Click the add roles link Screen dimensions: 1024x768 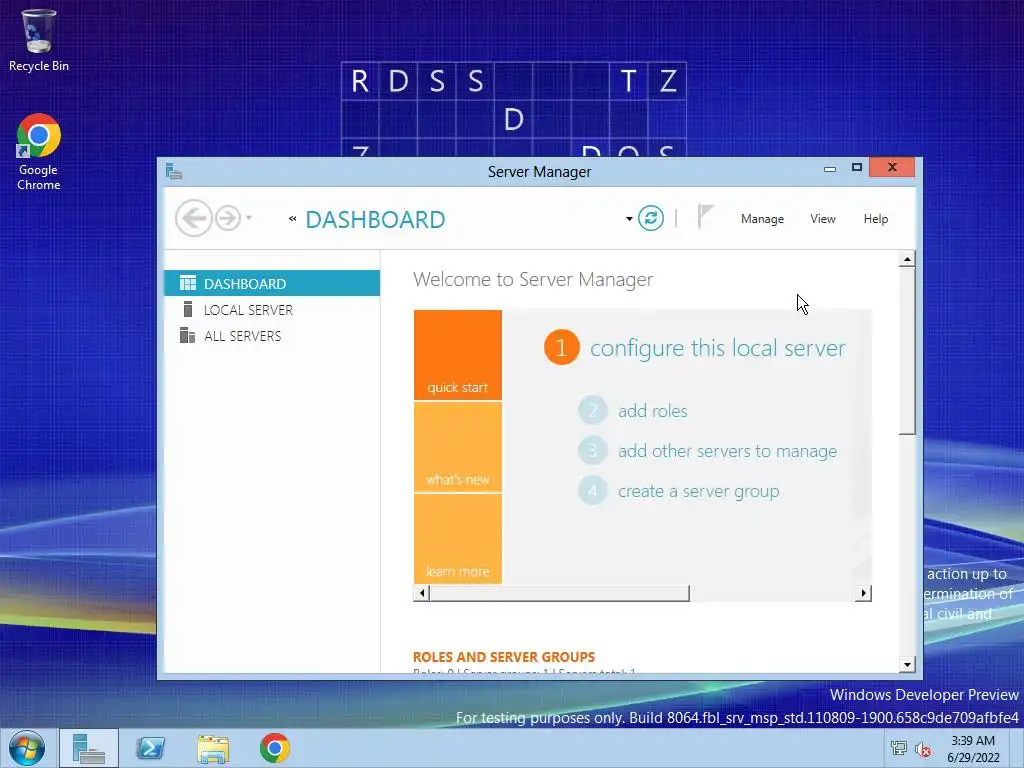652,411
